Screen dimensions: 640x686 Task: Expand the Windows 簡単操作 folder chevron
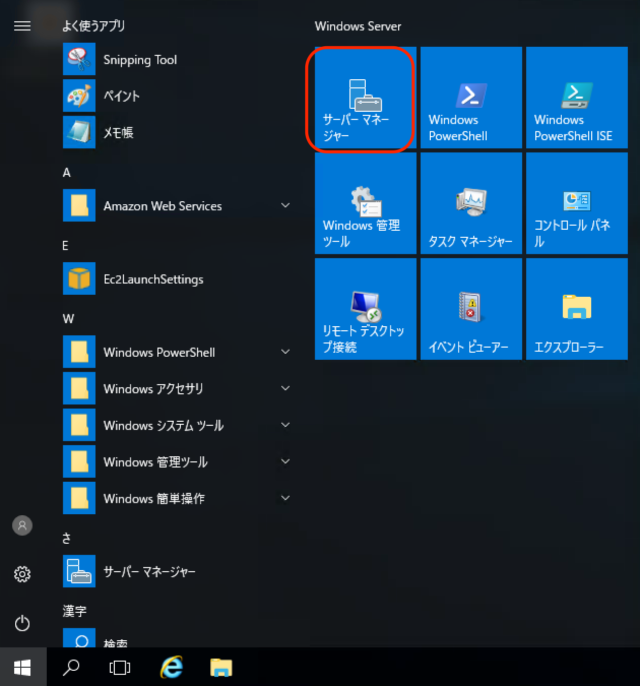(285, 498)
